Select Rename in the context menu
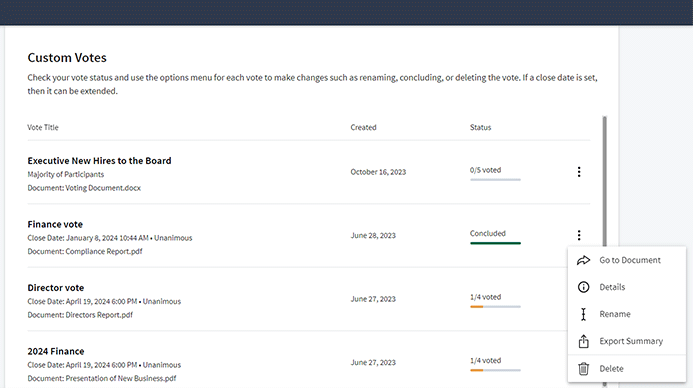This screenshot has width=693, height=388. pyautogui.click(x=627, y=314)
